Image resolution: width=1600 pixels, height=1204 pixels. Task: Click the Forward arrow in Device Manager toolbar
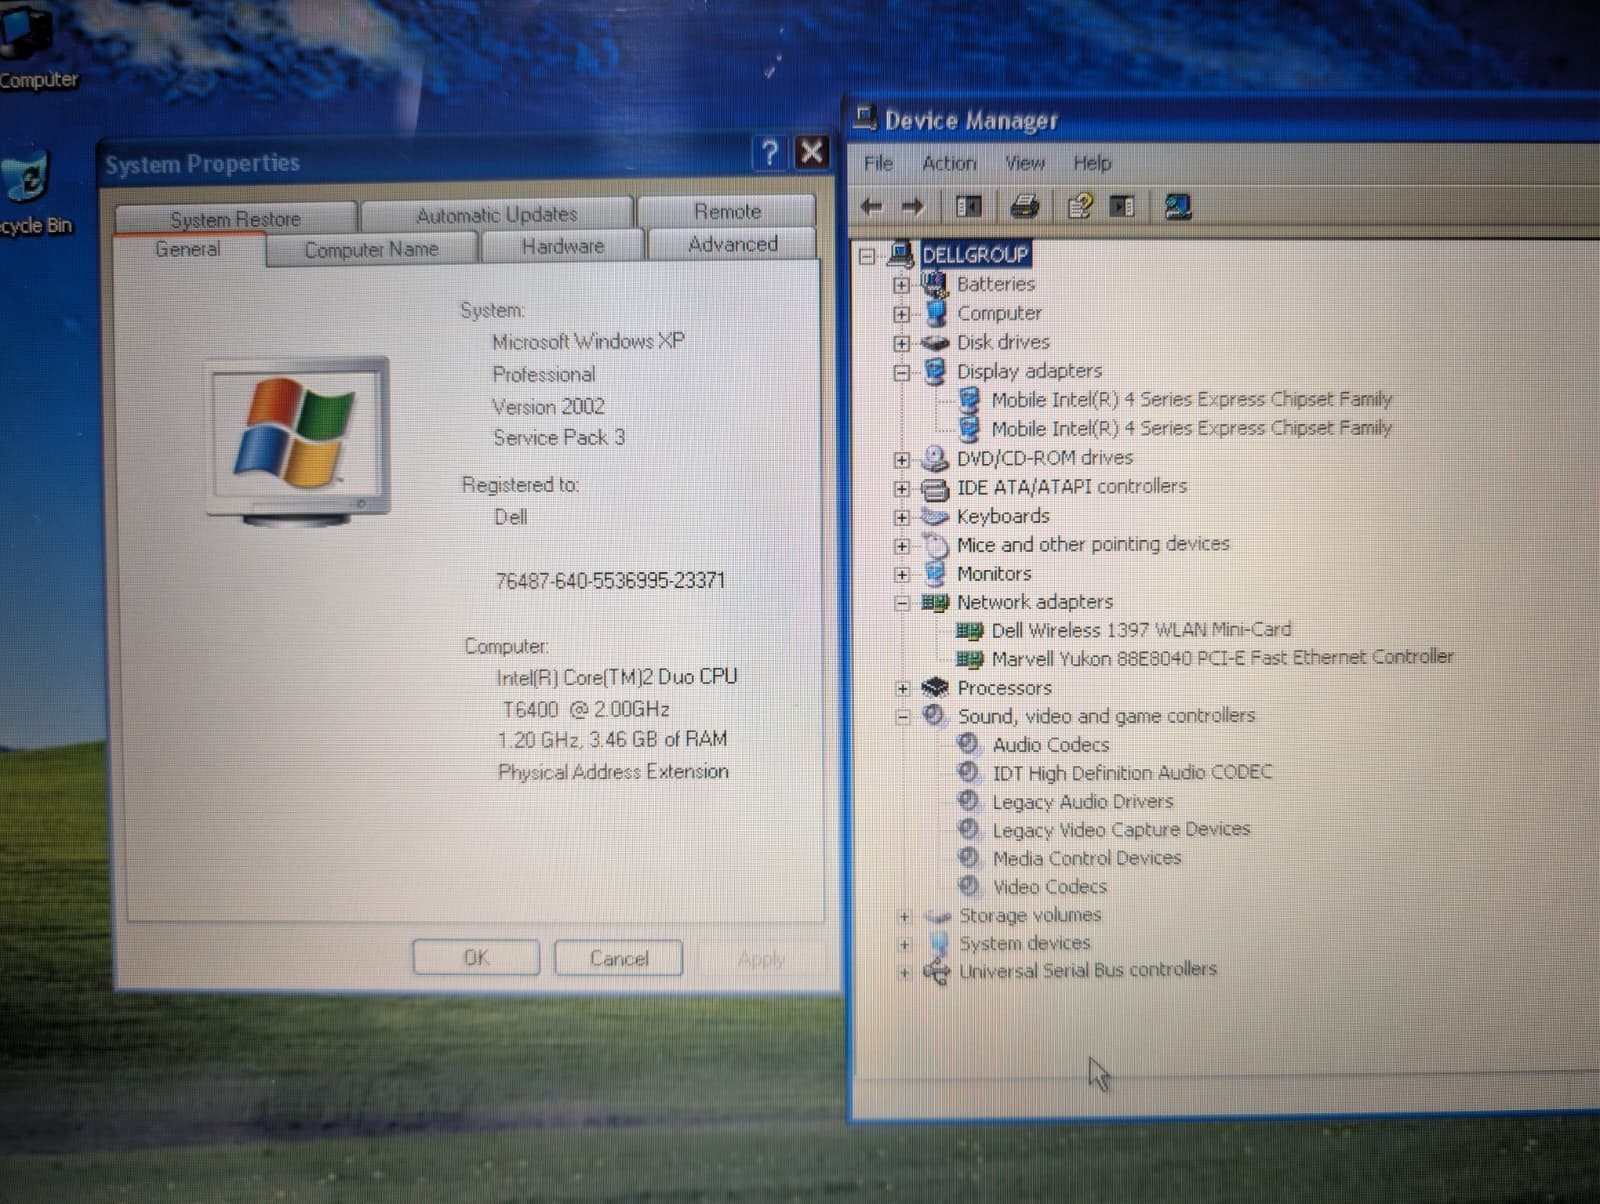click(912, 207)
